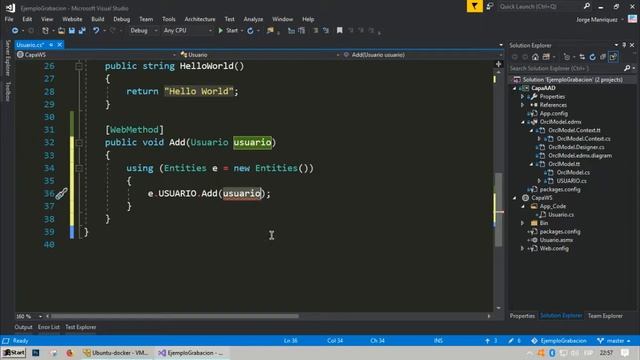Click the Open File folder icon
Image resolution: width=640 pixels, height=360 pixels.
[61, 31]
